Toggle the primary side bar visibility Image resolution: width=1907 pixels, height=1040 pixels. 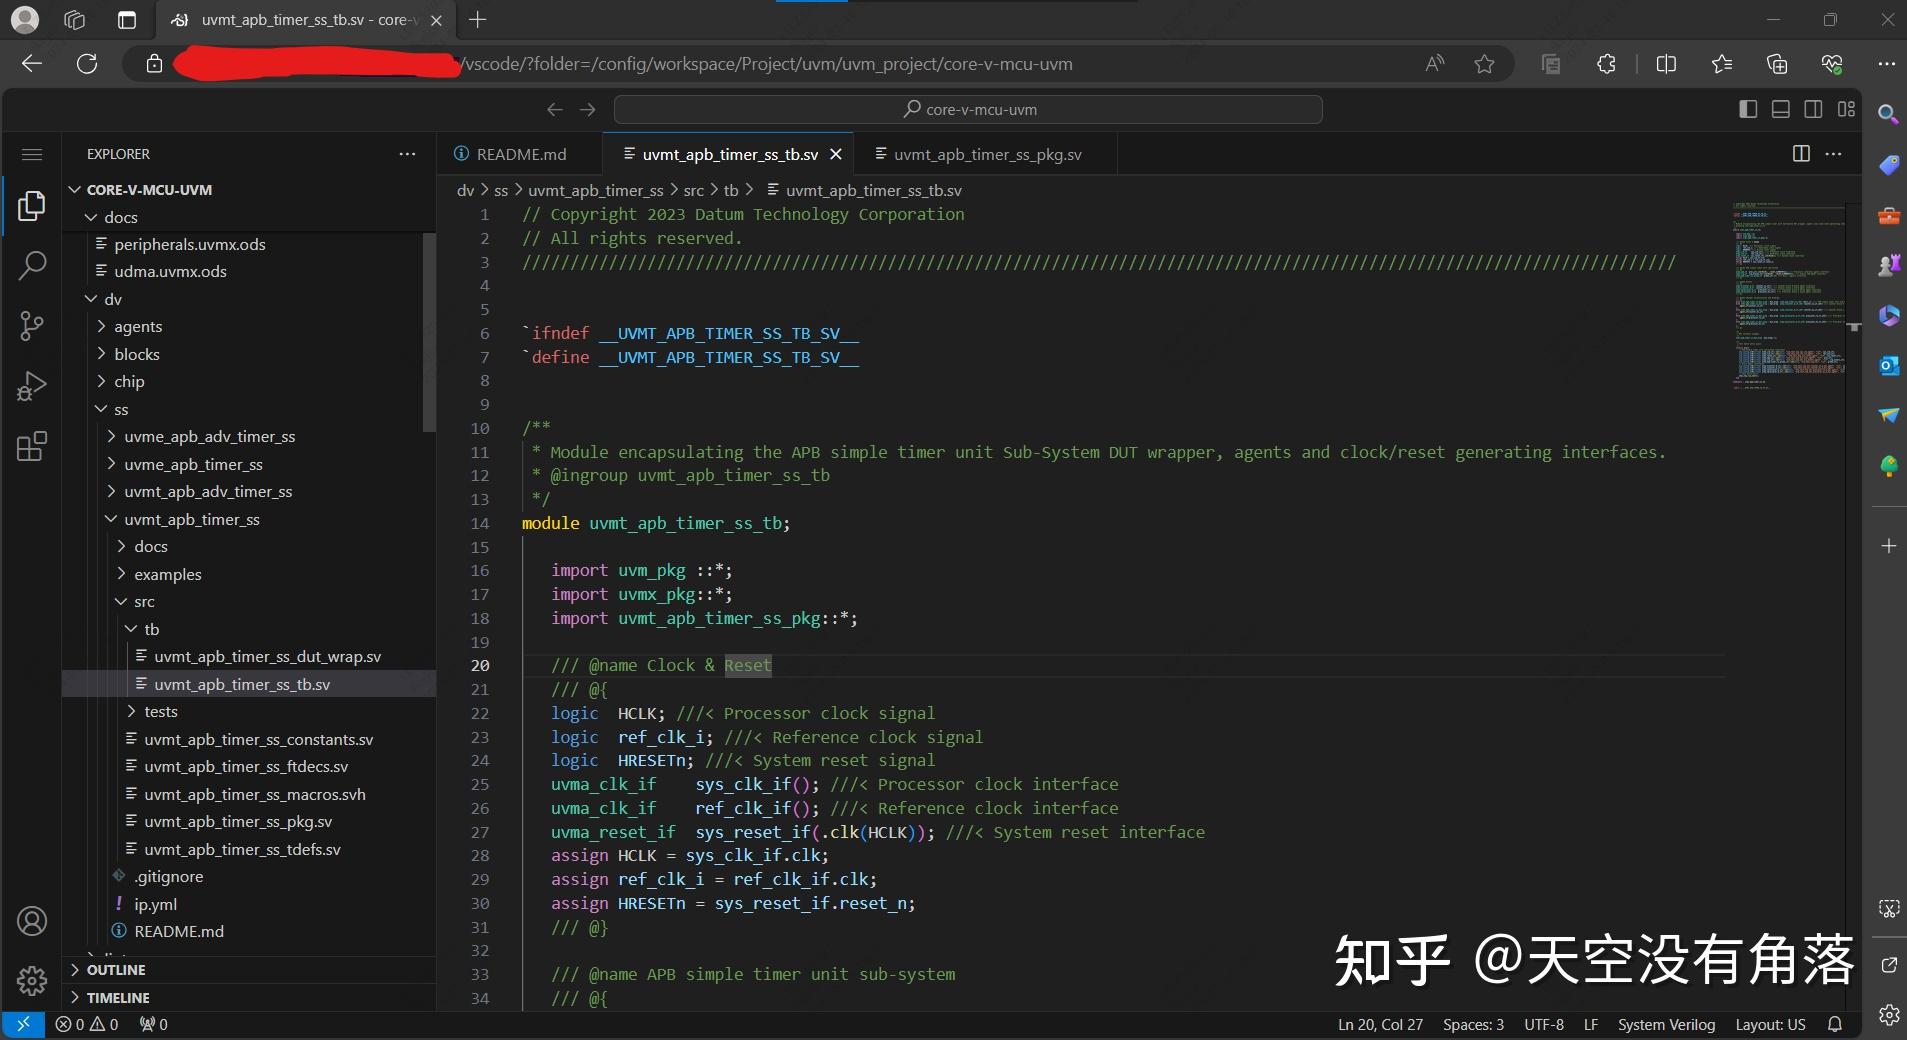(1748, 109)
